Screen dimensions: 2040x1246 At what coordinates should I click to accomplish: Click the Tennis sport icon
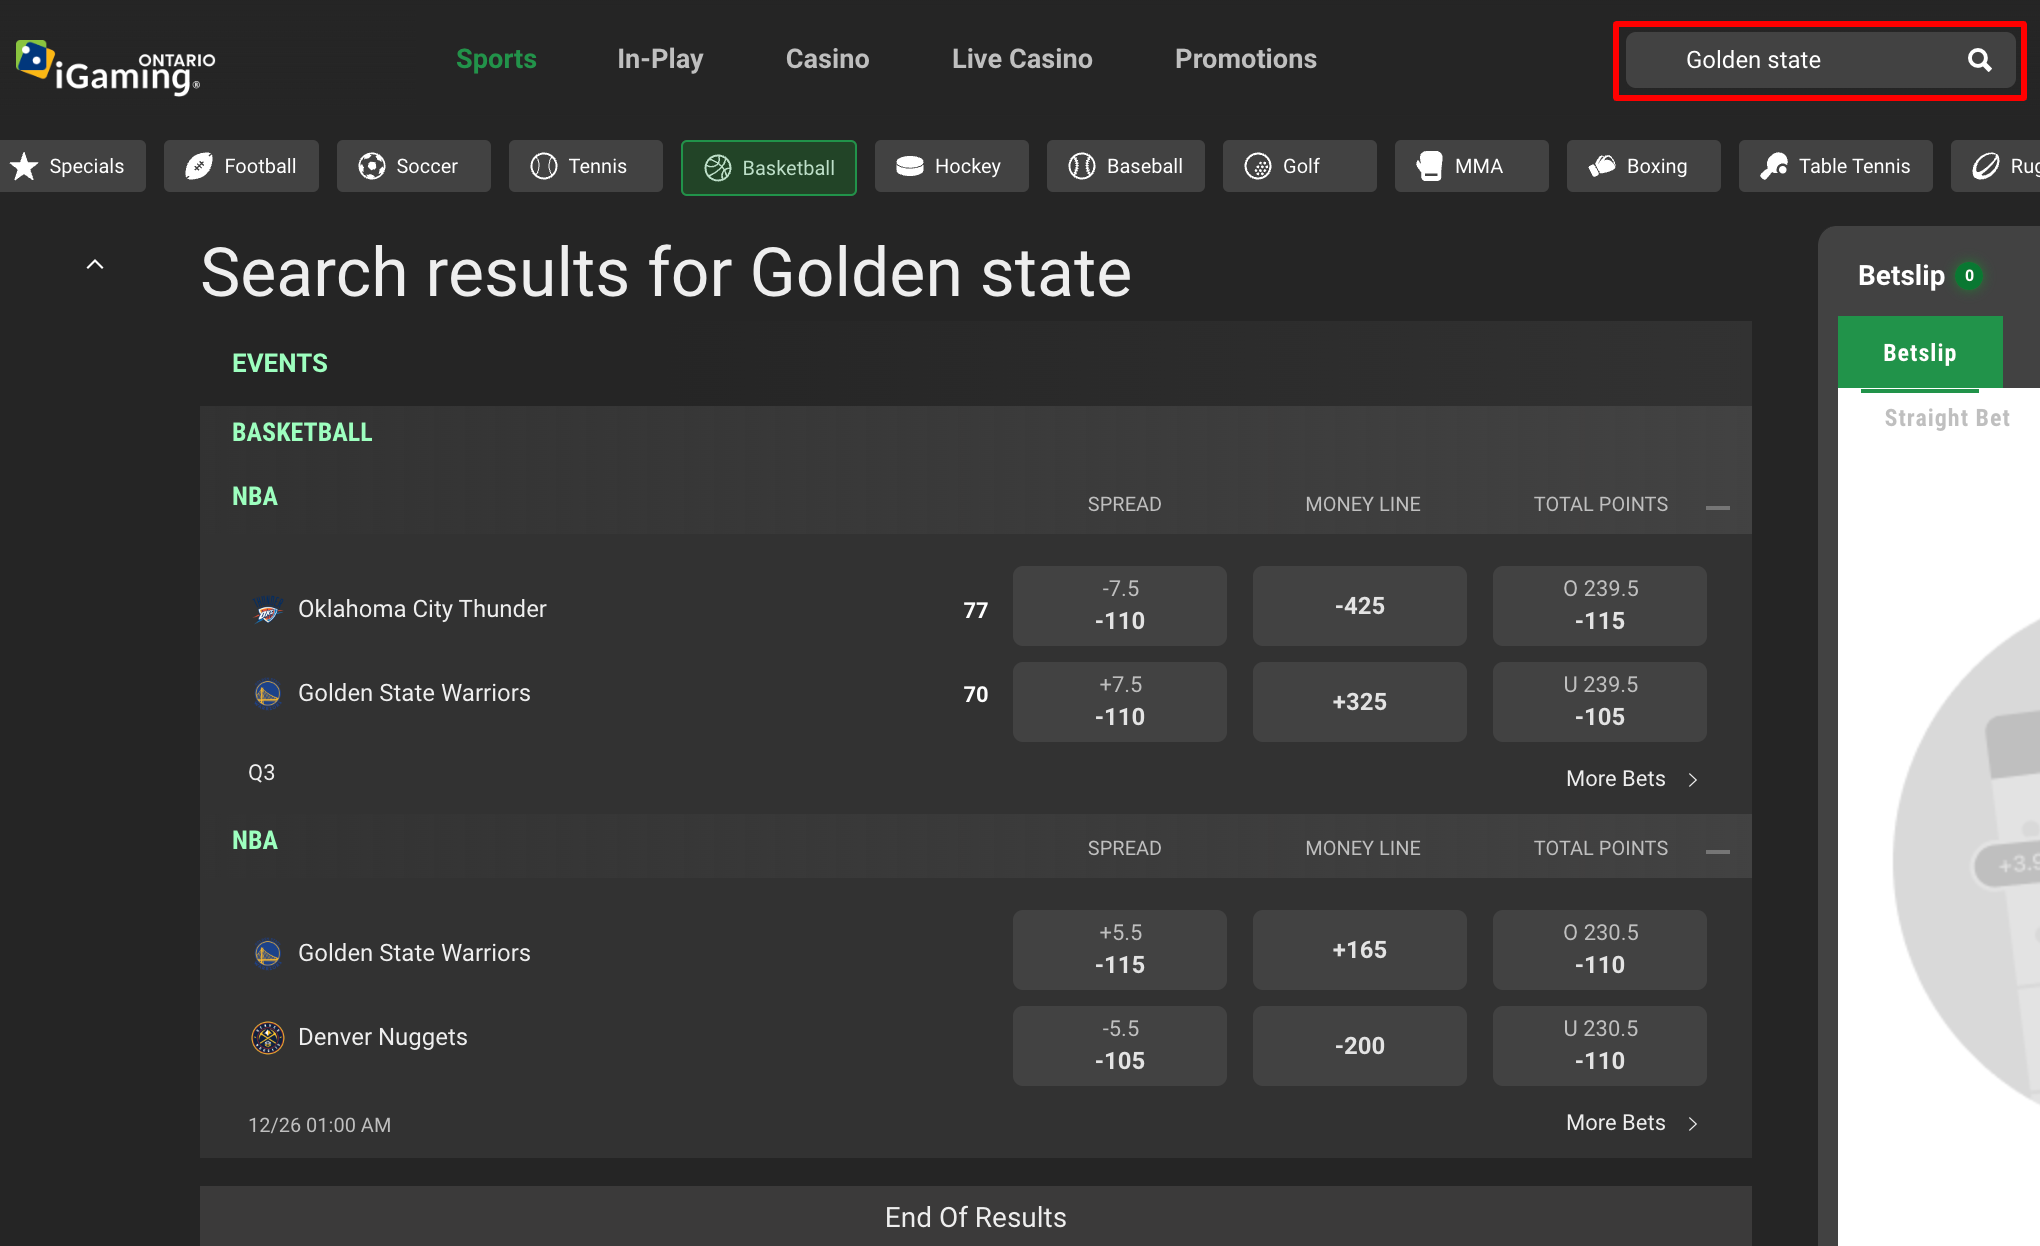tap(543, 166)
